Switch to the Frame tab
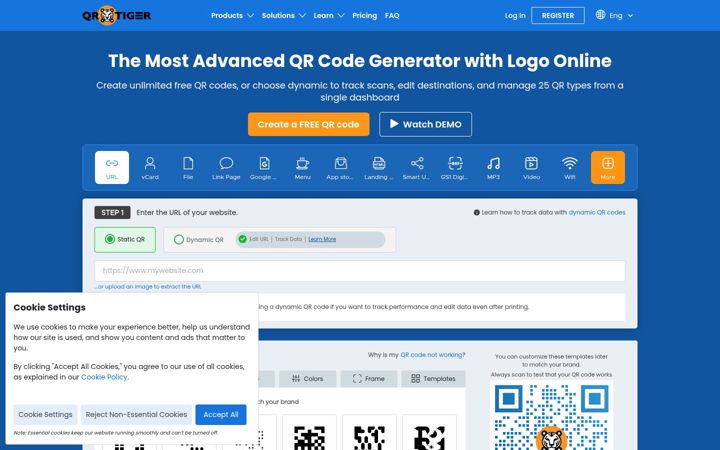This screenshot has width=720, height=450. pos(368,378)
